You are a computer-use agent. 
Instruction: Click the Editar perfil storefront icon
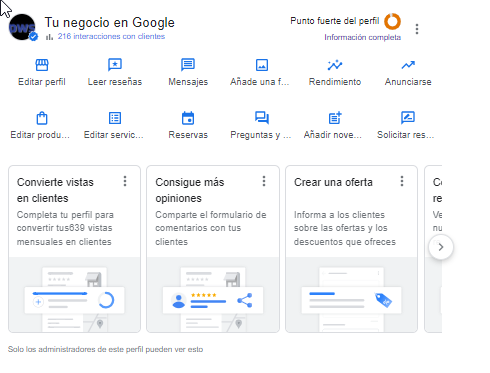tap(42, 65)
